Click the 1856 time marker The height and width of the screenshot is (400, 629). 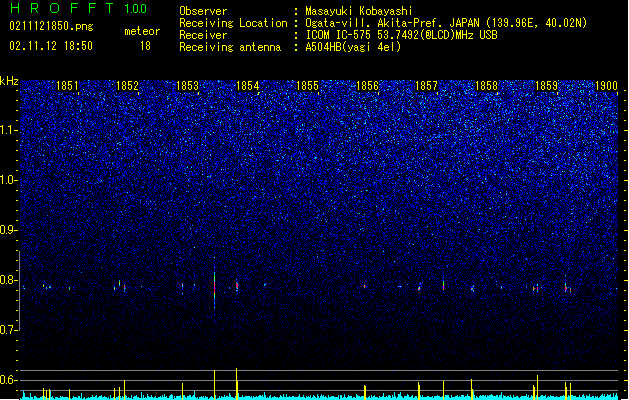367,86
